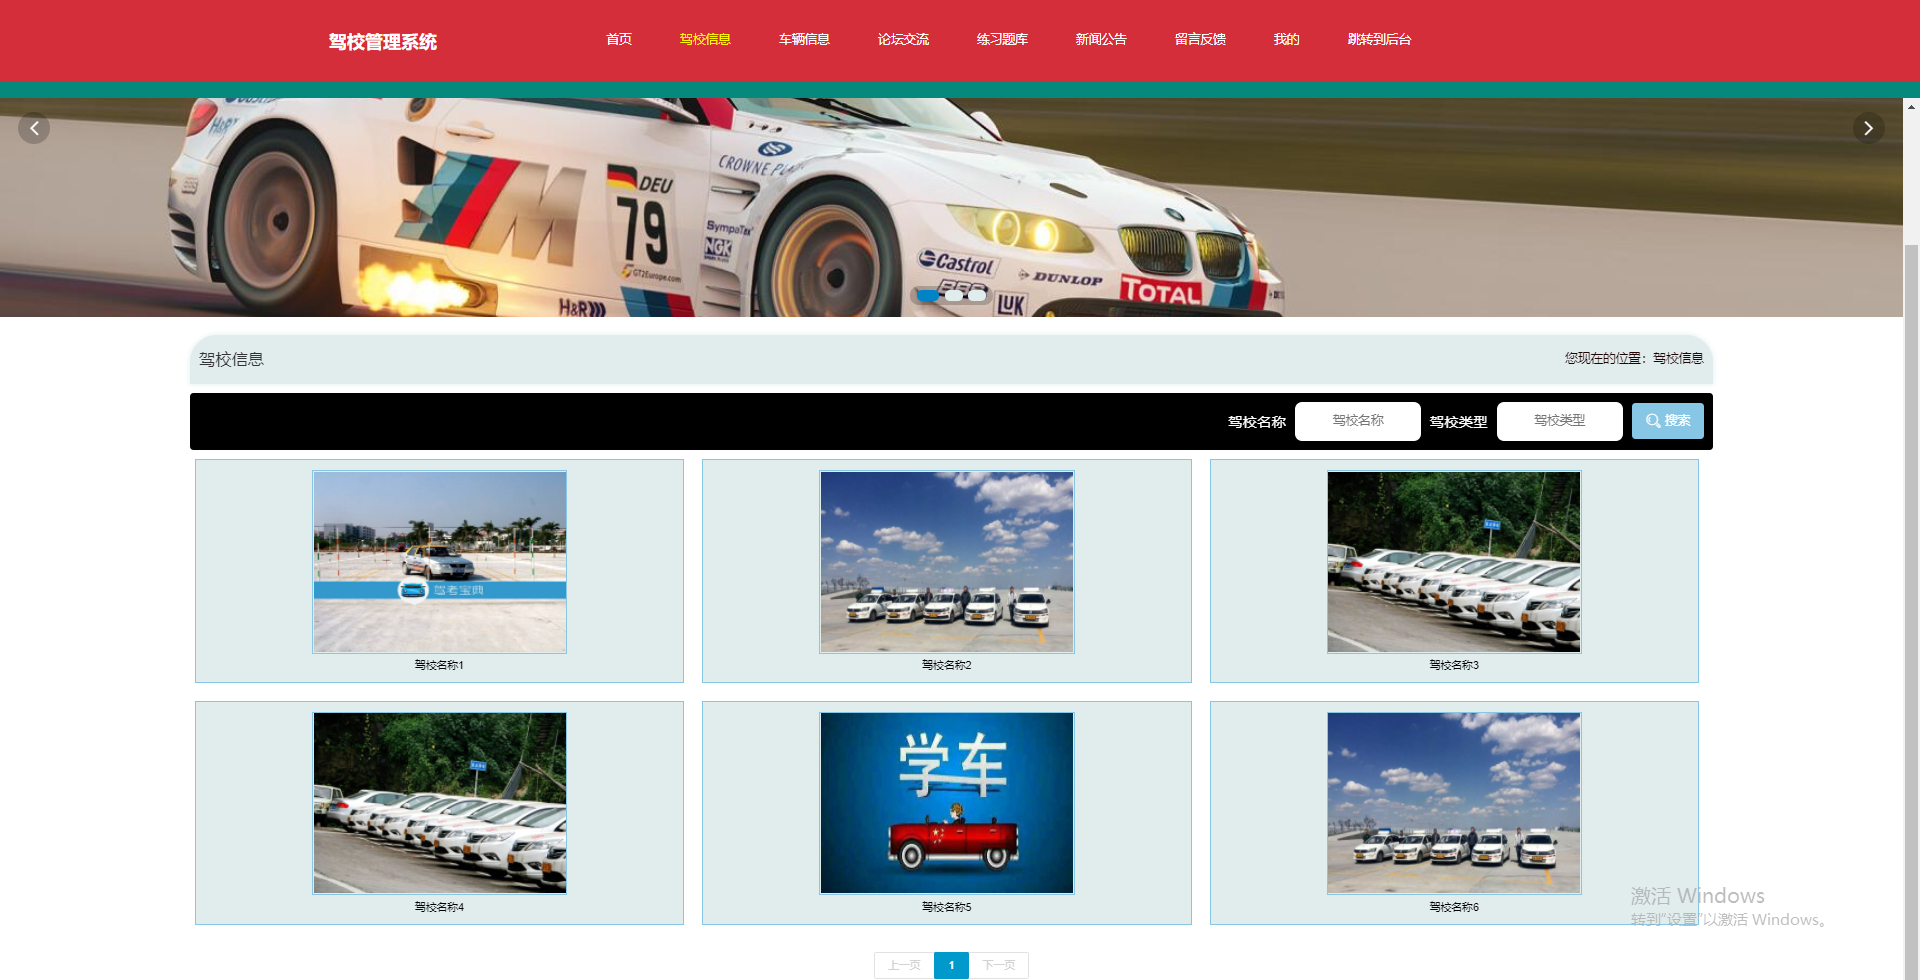Screen dimensions: 1920x980
Task: Select the third carousel indicator dot
Action: tap(977, 295)
